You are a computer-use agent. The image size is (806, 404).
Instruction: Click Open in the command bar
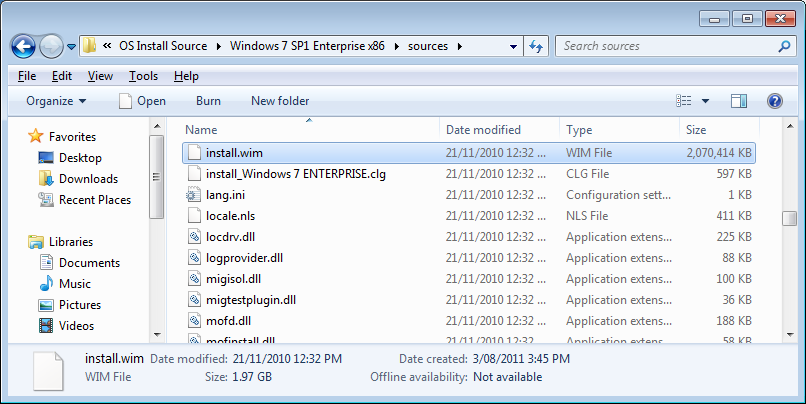point(142,101)
